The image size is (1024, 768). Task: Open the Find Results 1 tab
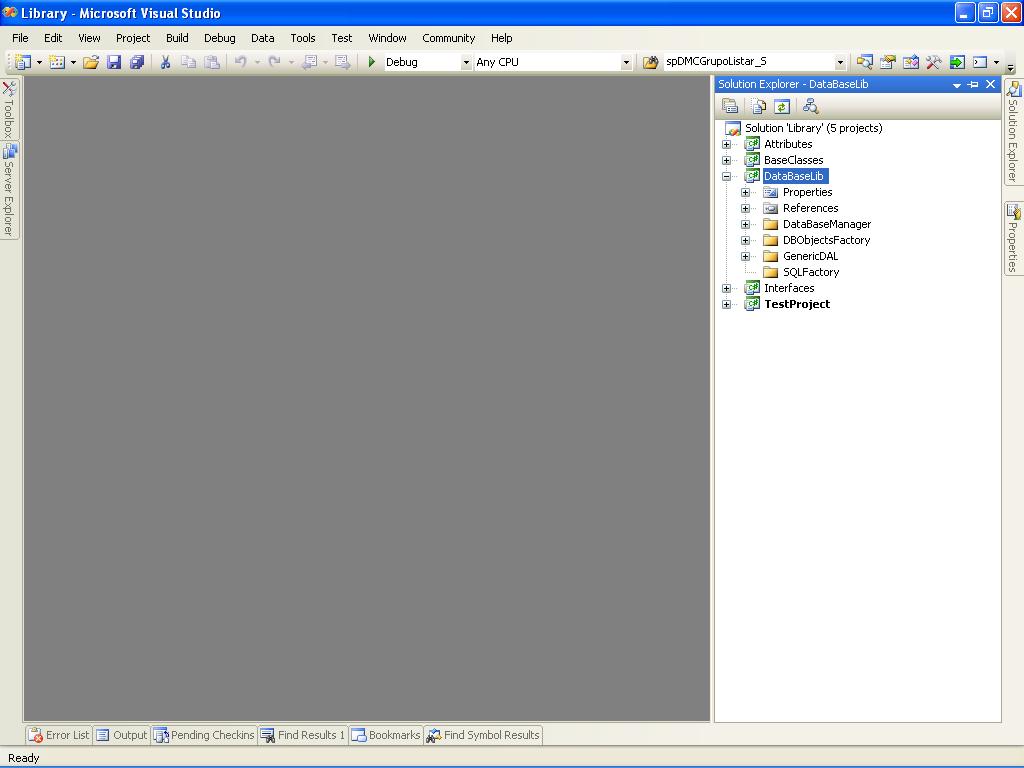(x=302, y=735)
